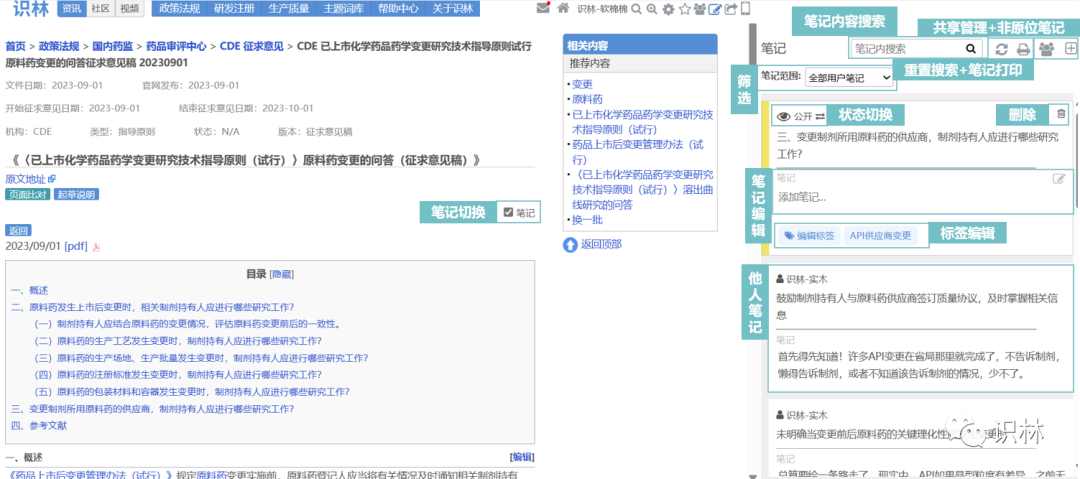The height and width of the screenshot is (479, 1080).
Task: Click the external link icon after 原文地址
Action: [52, 179]
